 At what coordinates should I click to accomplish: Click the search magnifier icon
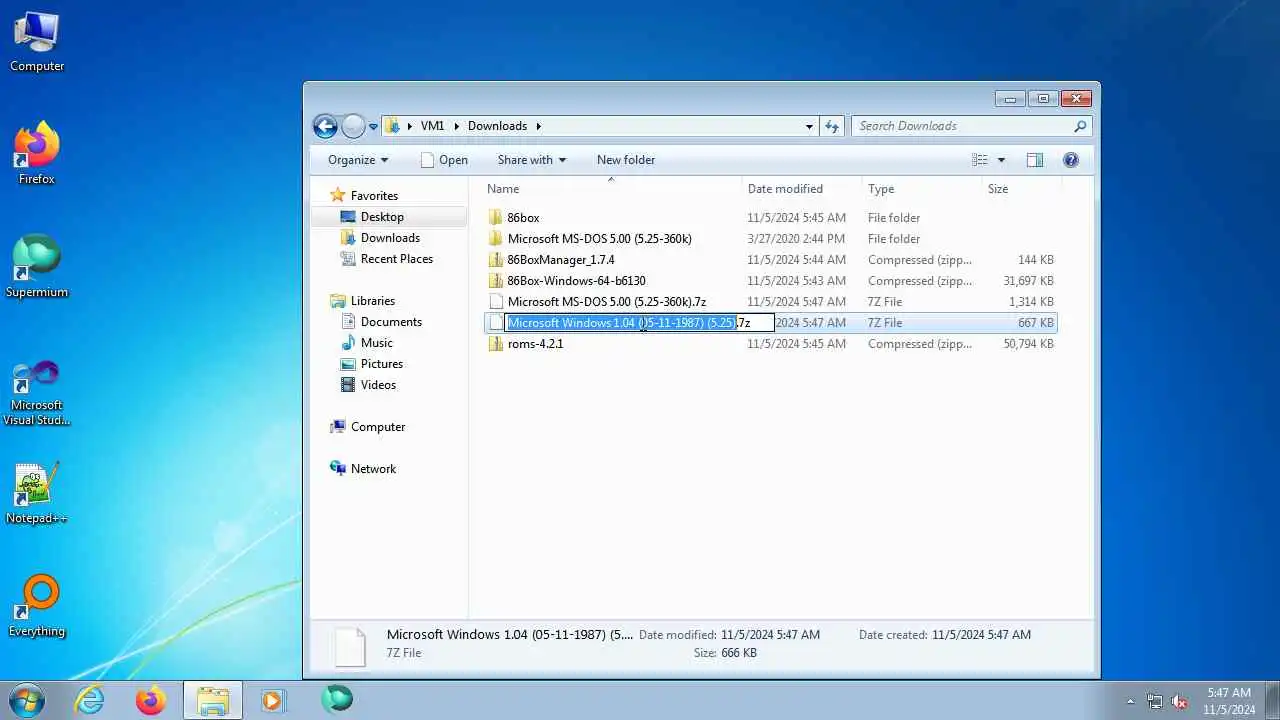1080,126
